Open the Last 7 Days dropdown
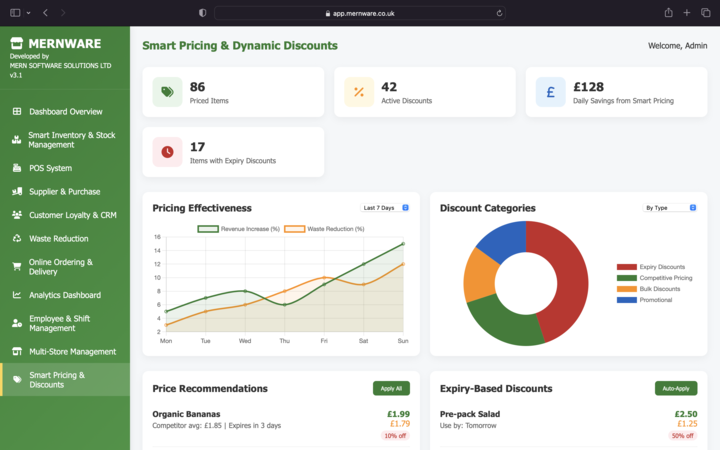The width and height of the screenshot is (720, 450). 384,208
